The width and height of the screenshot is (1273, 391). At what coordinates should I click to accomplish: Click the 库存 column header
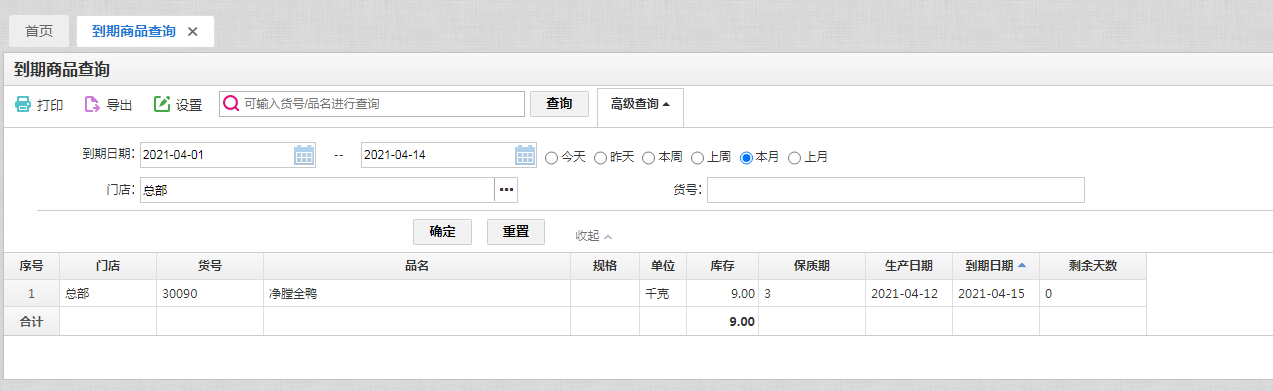pyautogui.click(x=723, y=266)
